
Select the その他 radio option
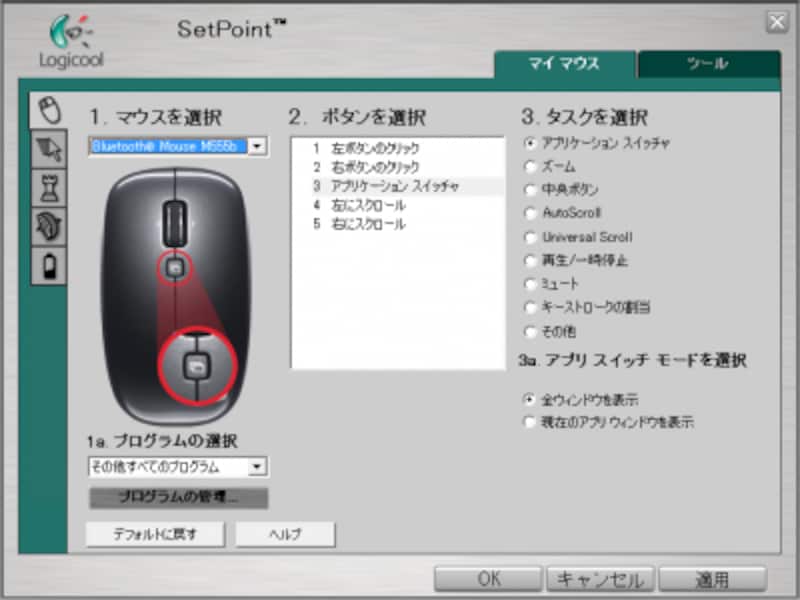(x=530, y=332)
